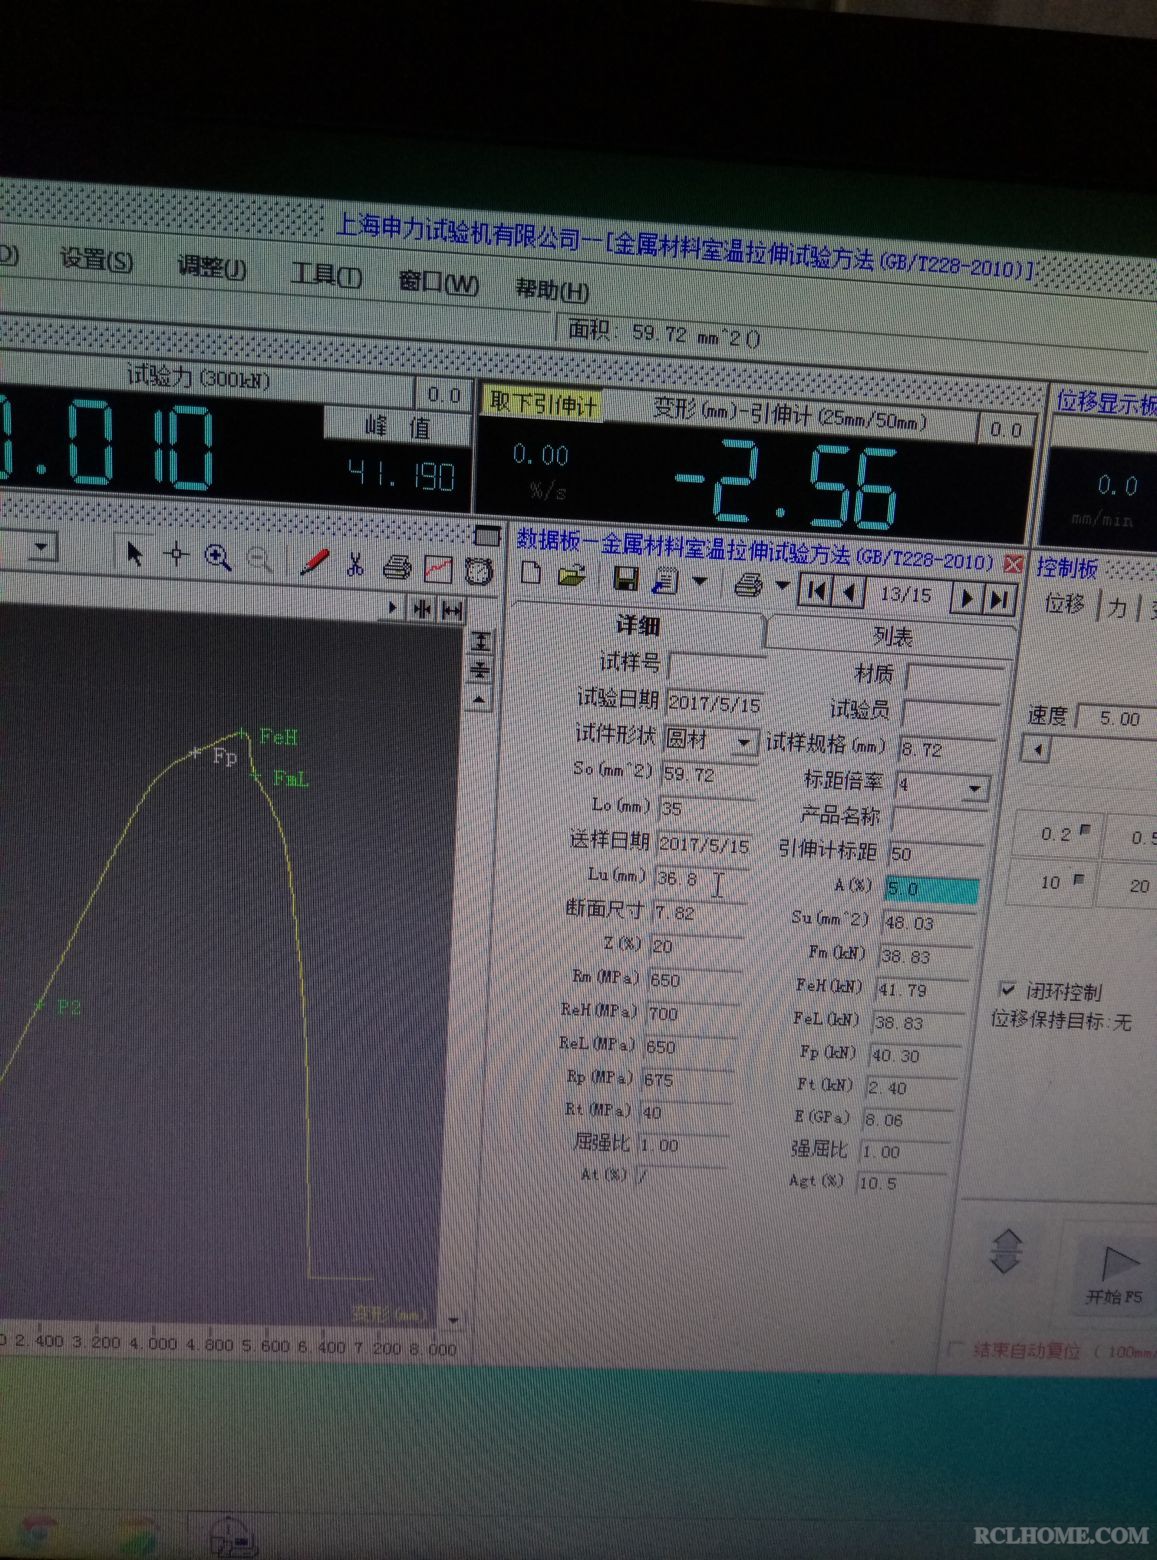Toggle the 闭环控制 checkbox
Screen dimensions: 1157x1560
(1008, 989)
